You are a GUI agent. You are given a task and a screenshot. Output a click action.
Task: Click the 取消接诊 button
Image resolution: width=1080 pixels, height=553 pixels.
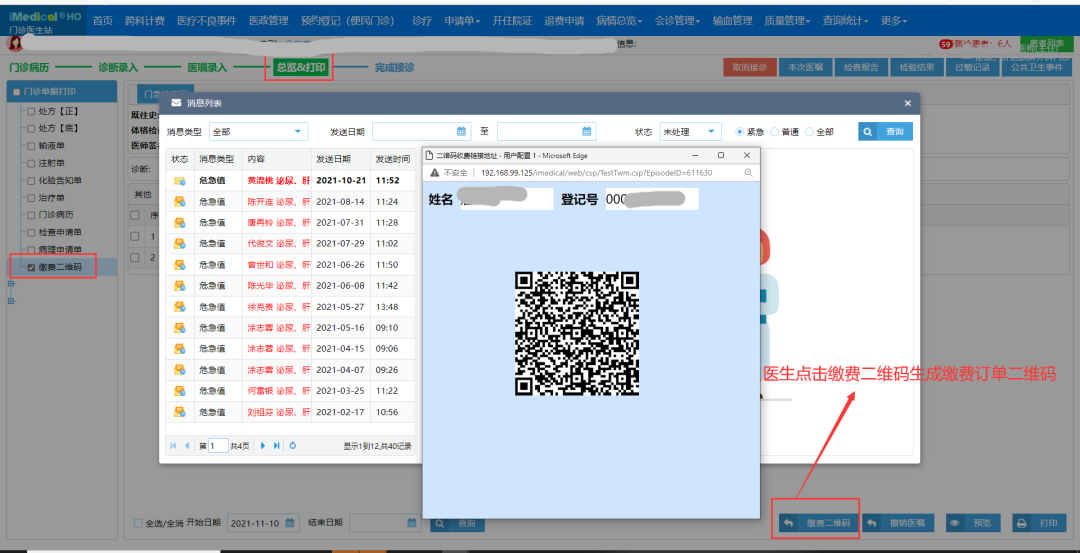tap(749, 67)
